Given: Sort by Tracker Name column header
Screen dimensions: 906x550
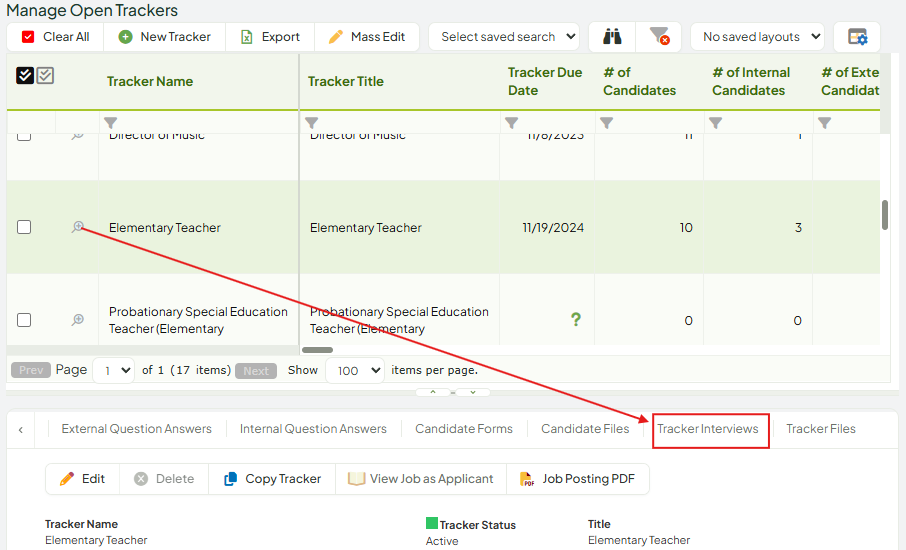Looking at the screenshot, I should [150, 81].
